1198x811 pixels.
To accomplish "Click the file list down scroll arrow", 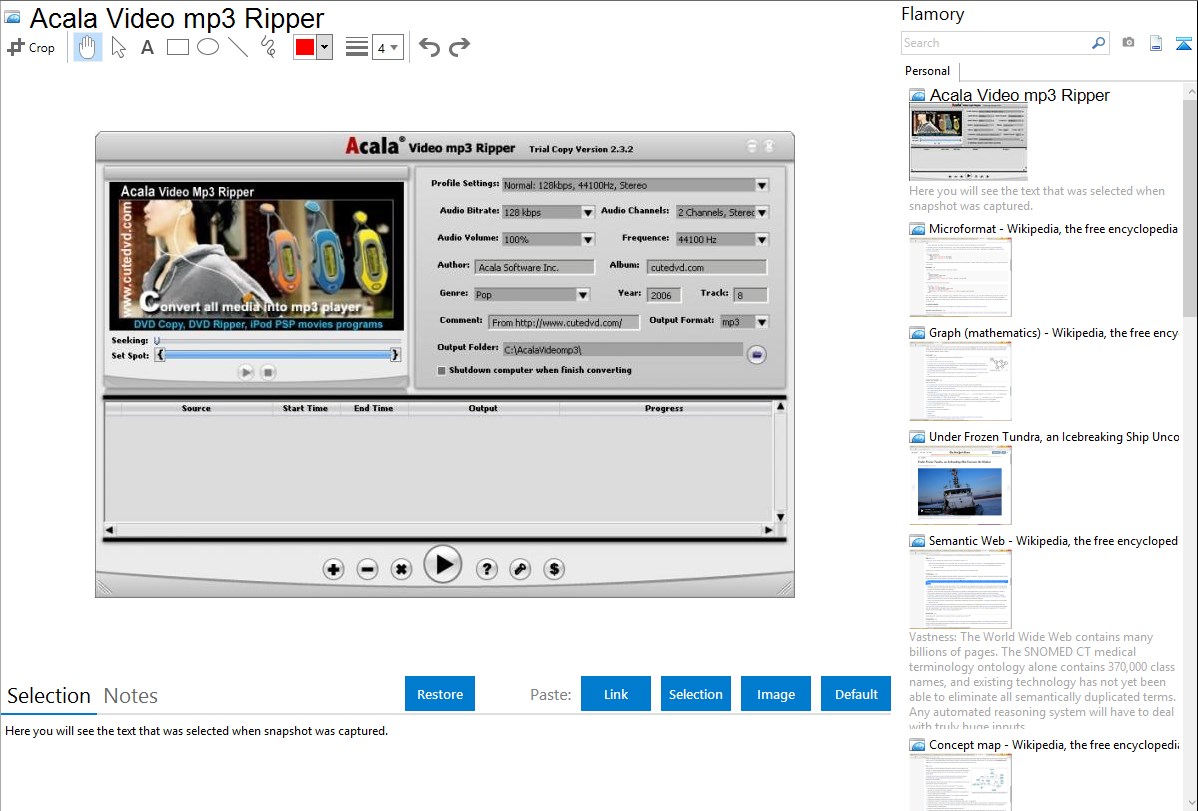I will 780,517.
